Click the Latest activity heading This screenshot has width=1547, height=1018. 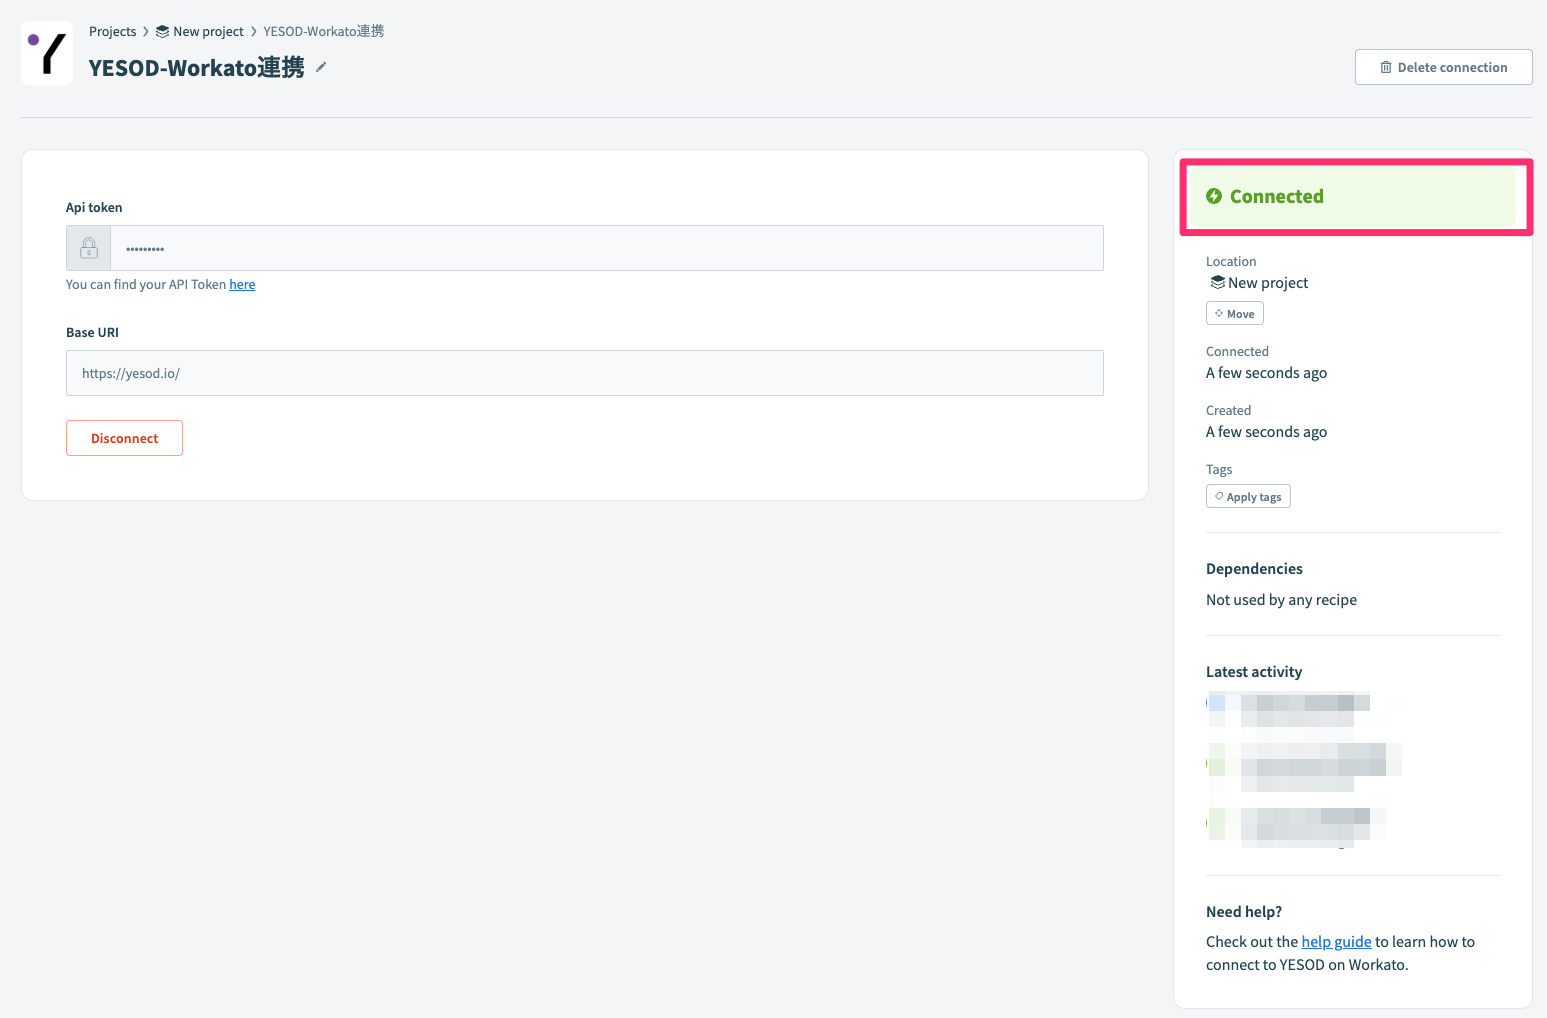pyautogui.click(x=1254, y=672)
